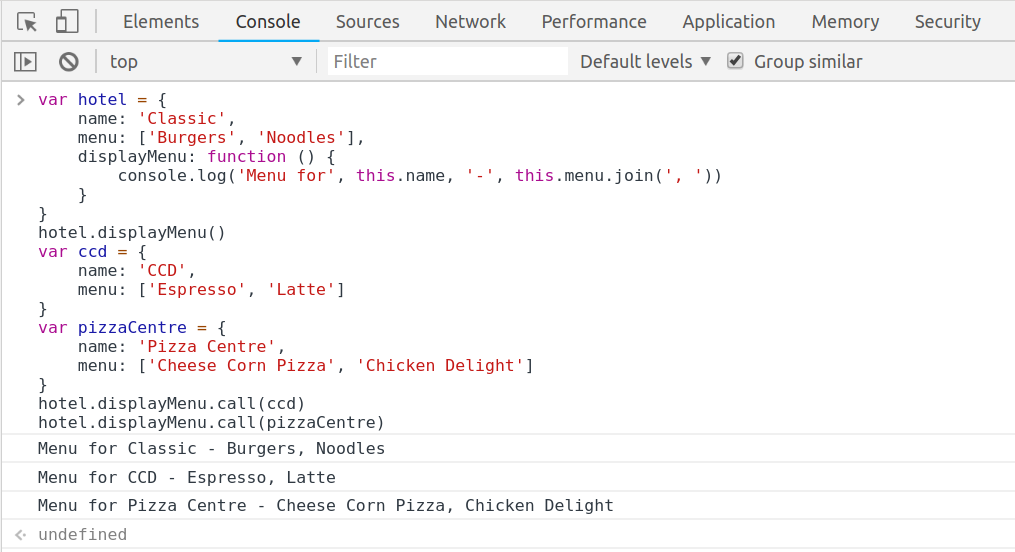
Task: Click the 'Menu for Classic' log line
Action: point(211,448)
